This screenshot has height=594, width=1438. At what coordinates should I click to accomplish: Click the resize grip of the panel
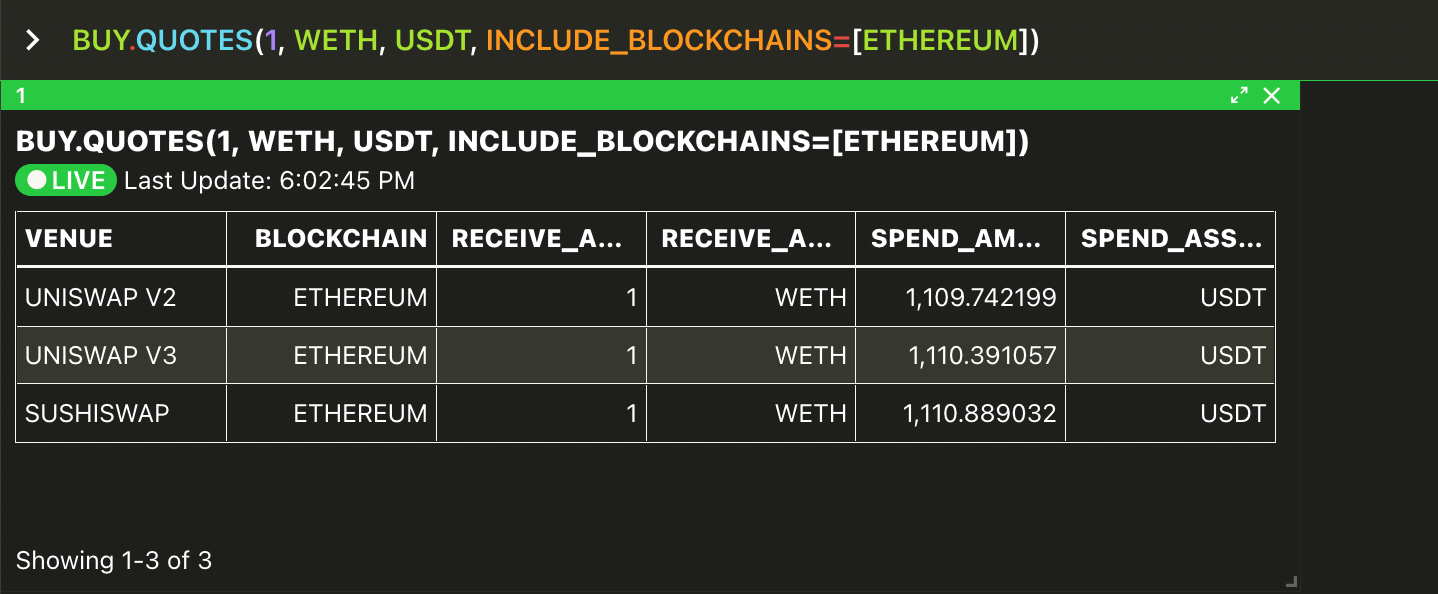coord(1291,581)
